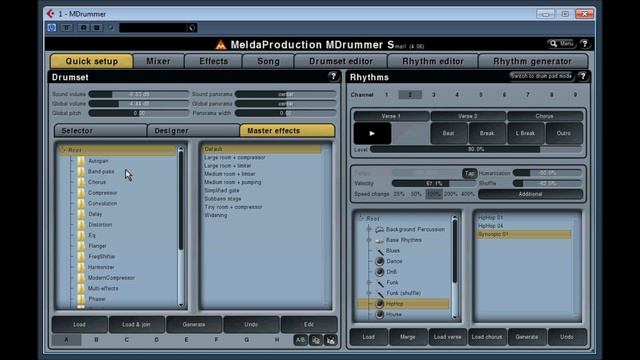640x360 pixels.
Task: Collapse the Root node in effects tree
Action: pos(63,150)
